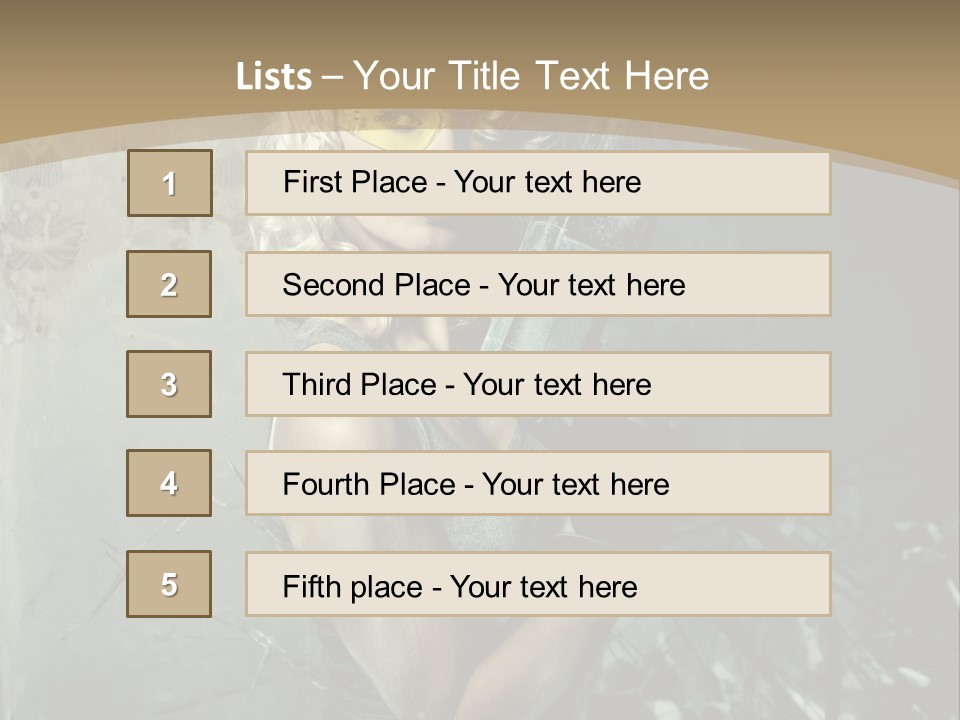The width and height of the screenshot is (960, 720).
Task: Pick the number 5 box
Action: [169, 584]
